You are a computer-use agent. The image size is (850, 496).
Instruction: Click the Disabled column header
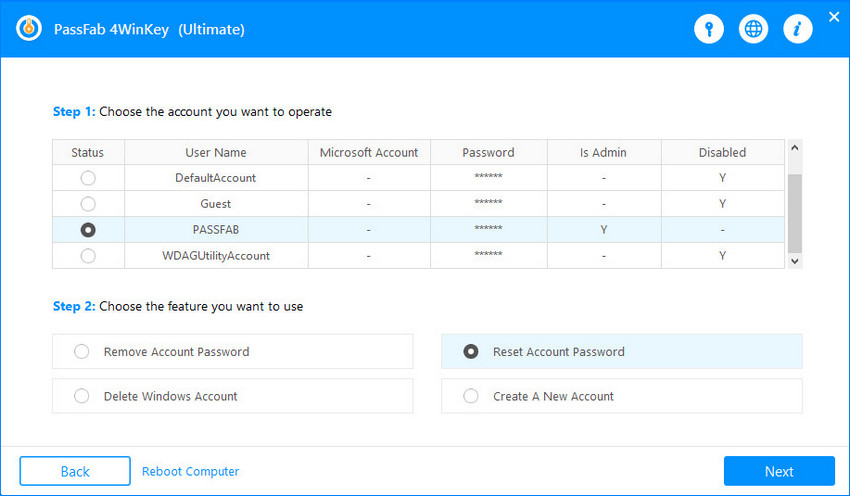(722, 152)
